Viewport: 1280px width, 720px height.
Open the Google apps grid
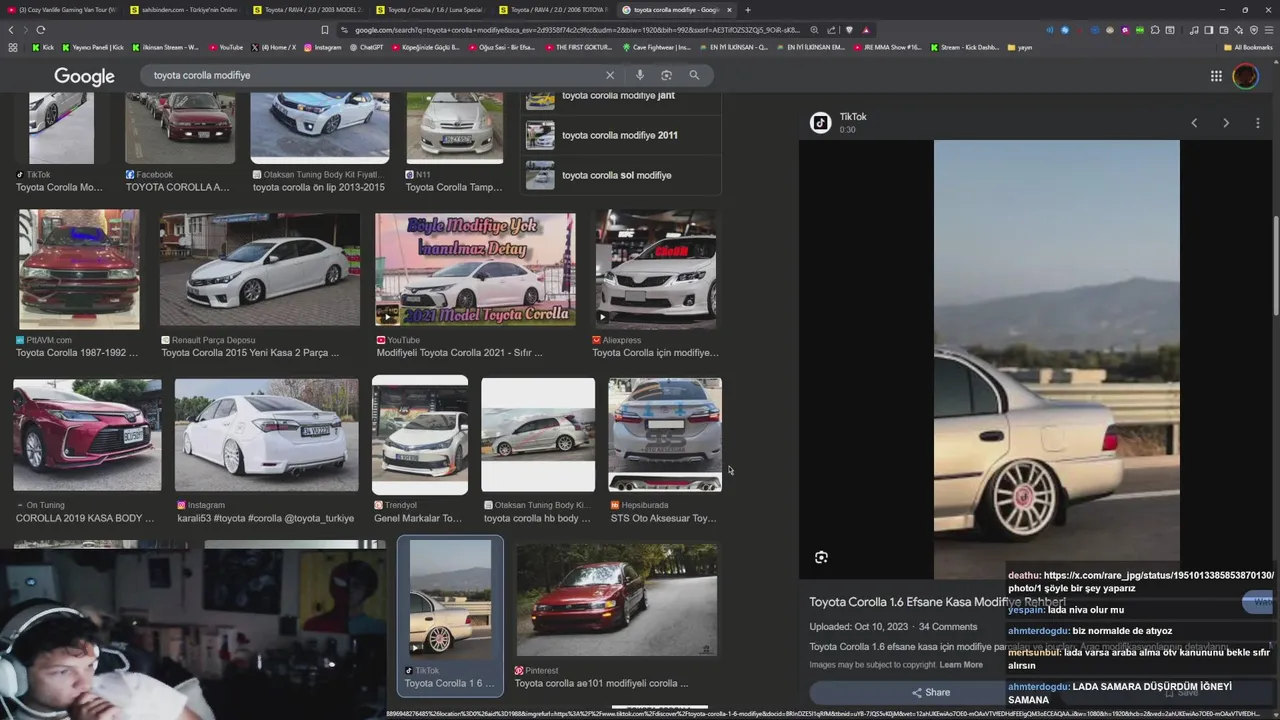tap(1216, 76)
